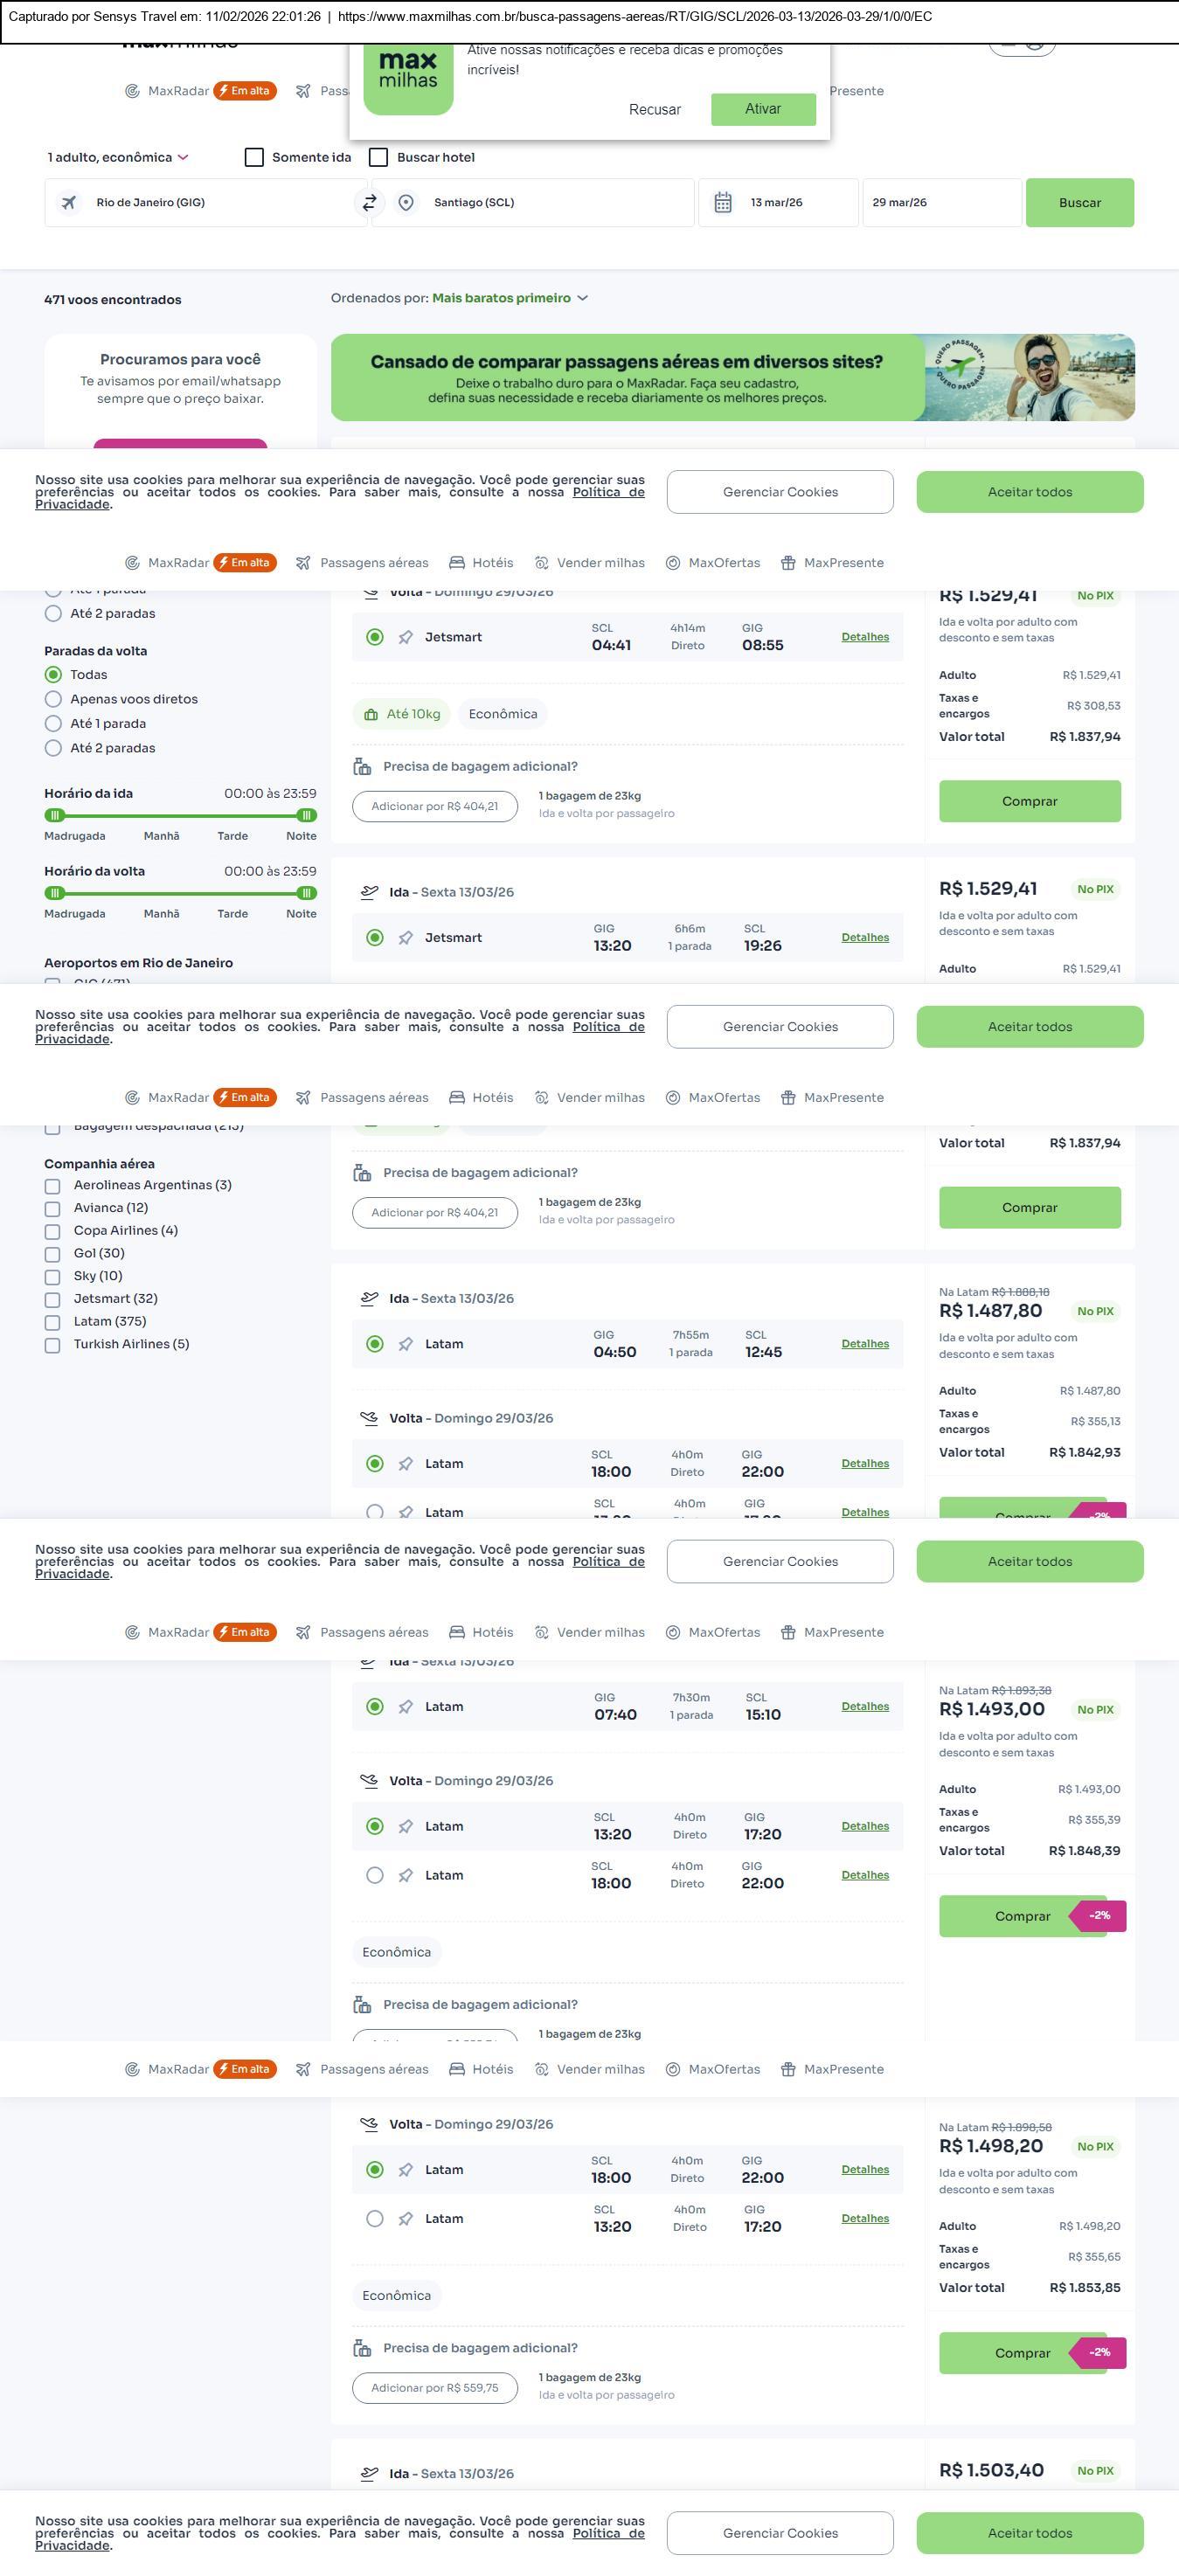Expand the 'Mais baratos primeiro' sort dropdown

(509, 298)
